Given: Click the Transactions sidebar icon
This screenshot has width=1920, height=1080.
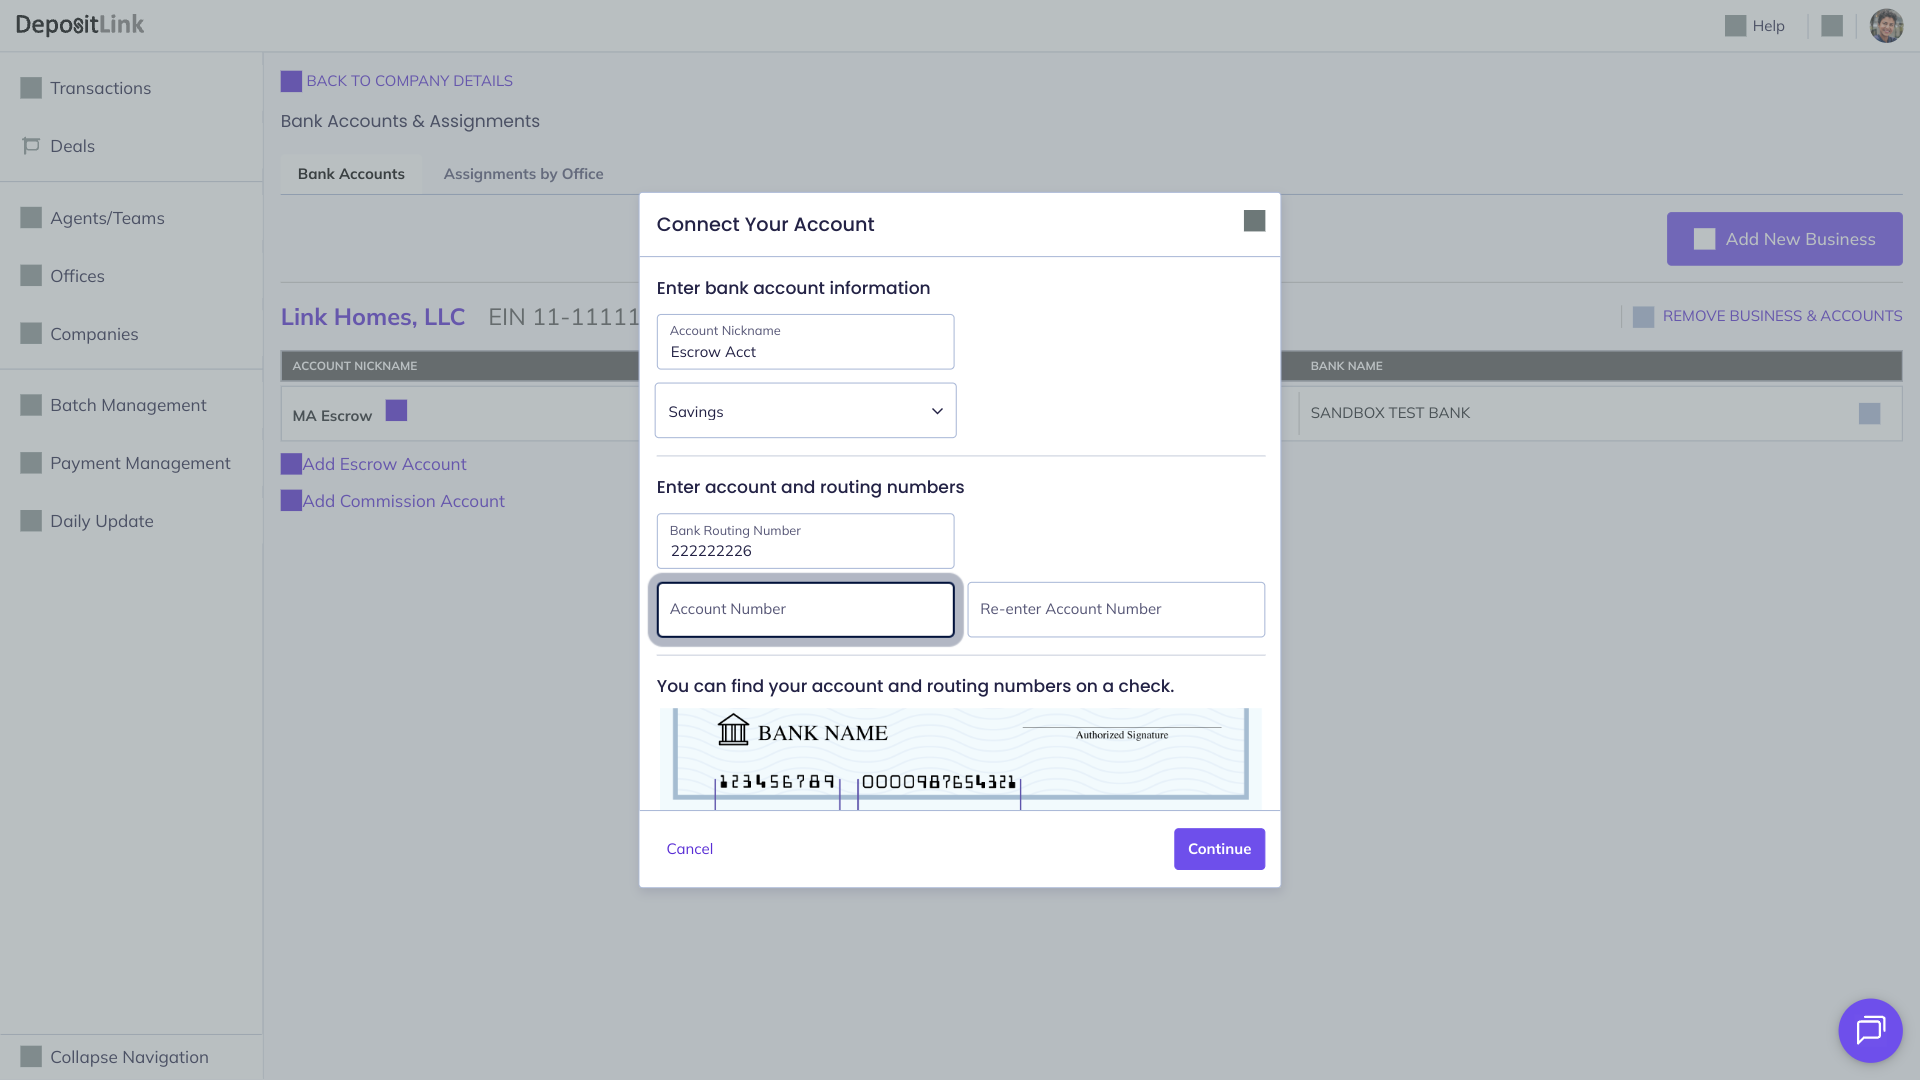Looking at the screenshot, I should pyautogui.click(x=31, y=88).
